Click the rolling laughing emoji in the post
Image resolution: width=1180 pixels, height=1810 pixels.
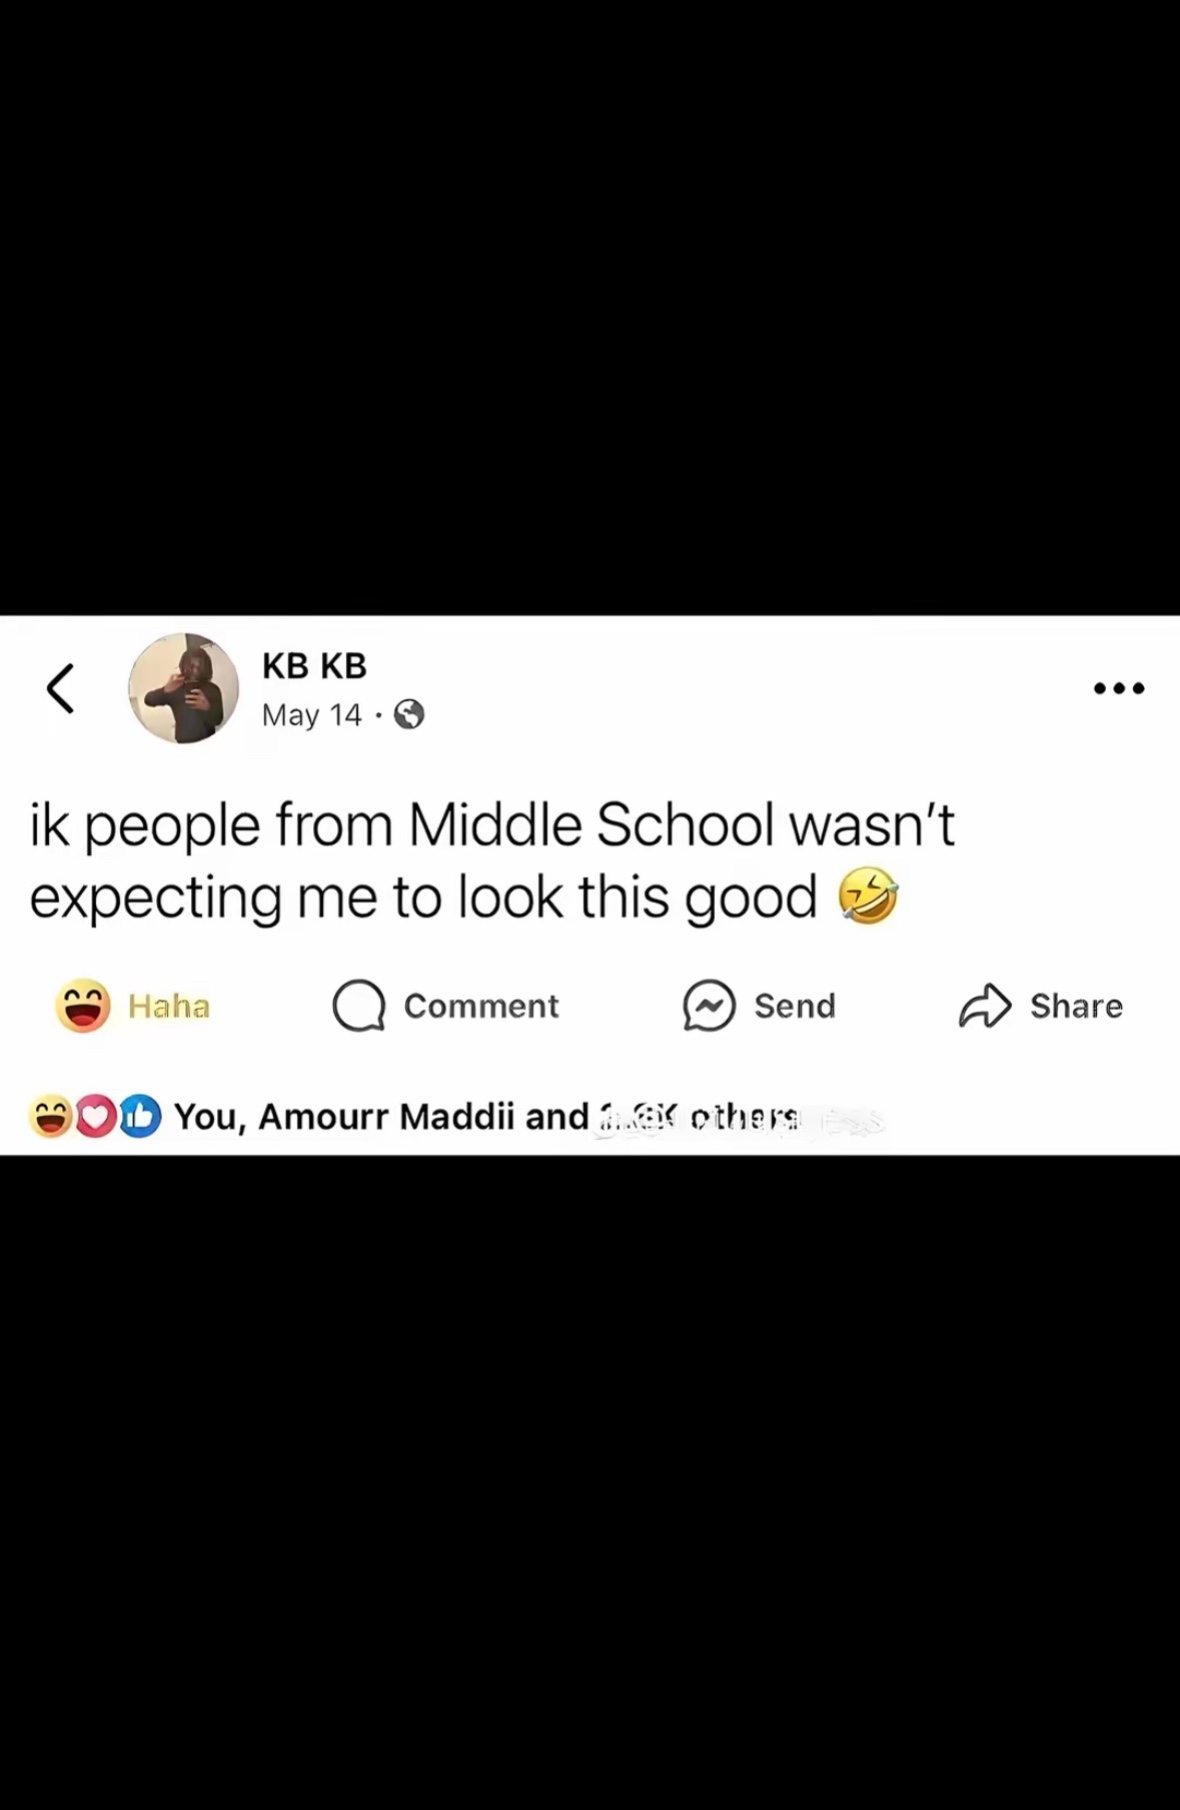[867, 896]
